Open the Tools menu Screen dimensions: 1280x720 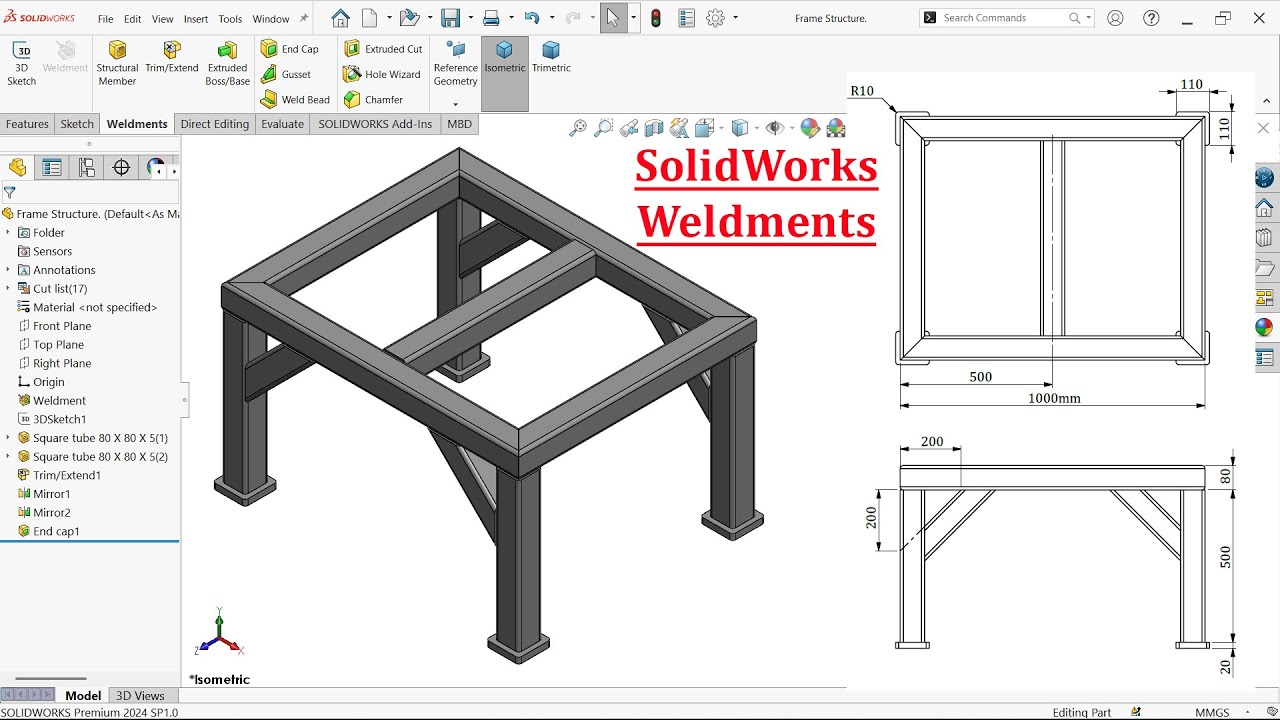pyautogui.click(x=230, y=19)
